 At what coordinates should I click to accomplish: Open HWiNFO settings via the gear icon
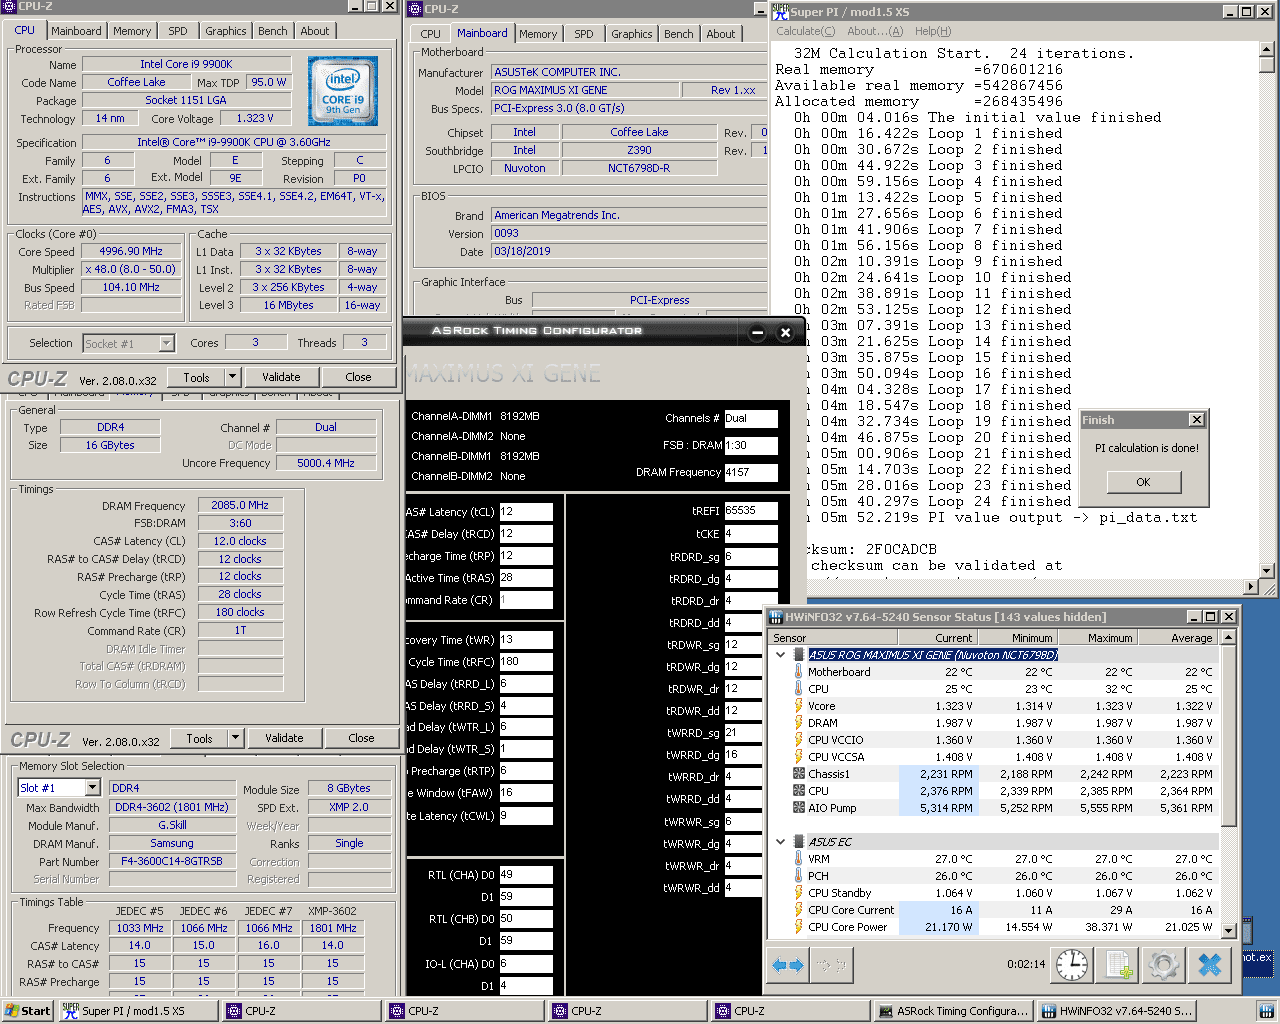pyautogui.click(x=1163, y=965)
